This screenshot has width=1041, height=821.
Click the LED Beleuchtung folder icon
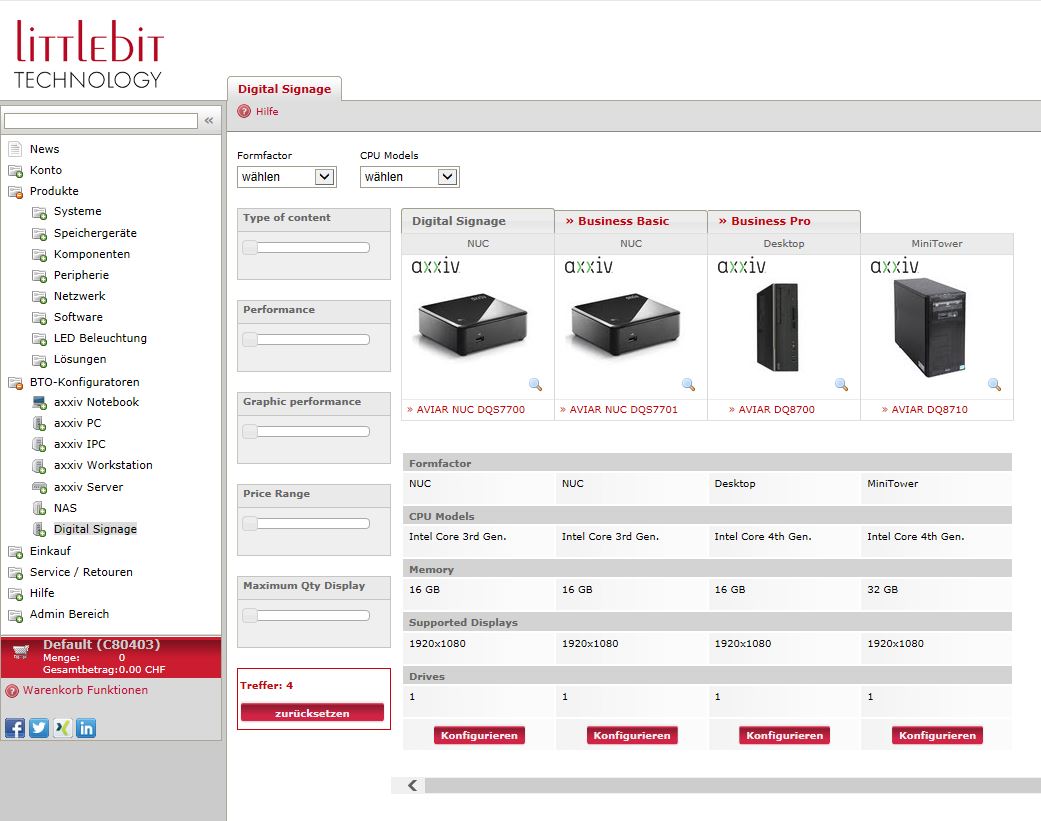(39, 339)
